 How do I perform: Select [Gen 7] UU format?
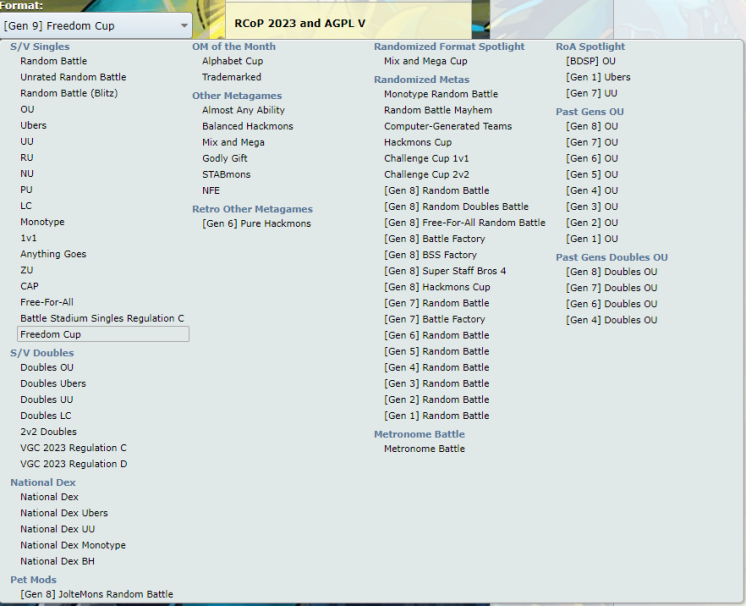coord(591,93)
